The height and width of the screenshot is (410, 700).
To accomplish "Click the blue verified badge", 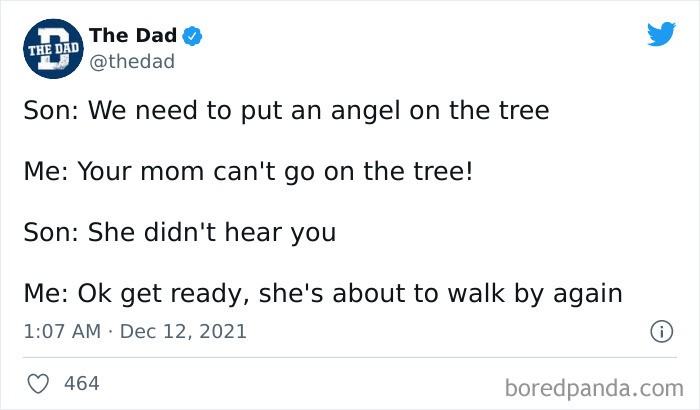I will pyautogui.click(x=192, y=36).
